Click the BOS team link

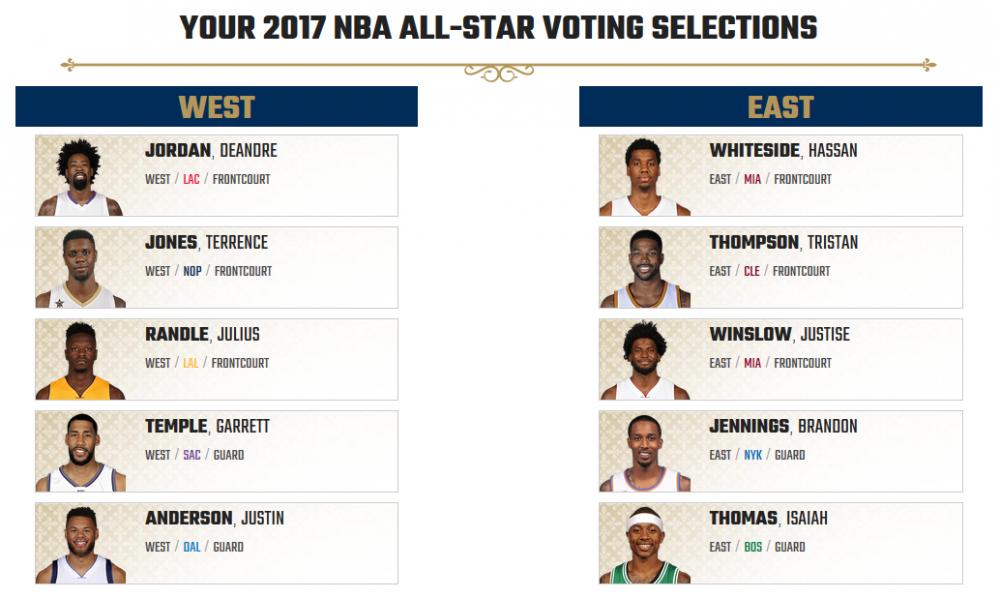[753, 548]
